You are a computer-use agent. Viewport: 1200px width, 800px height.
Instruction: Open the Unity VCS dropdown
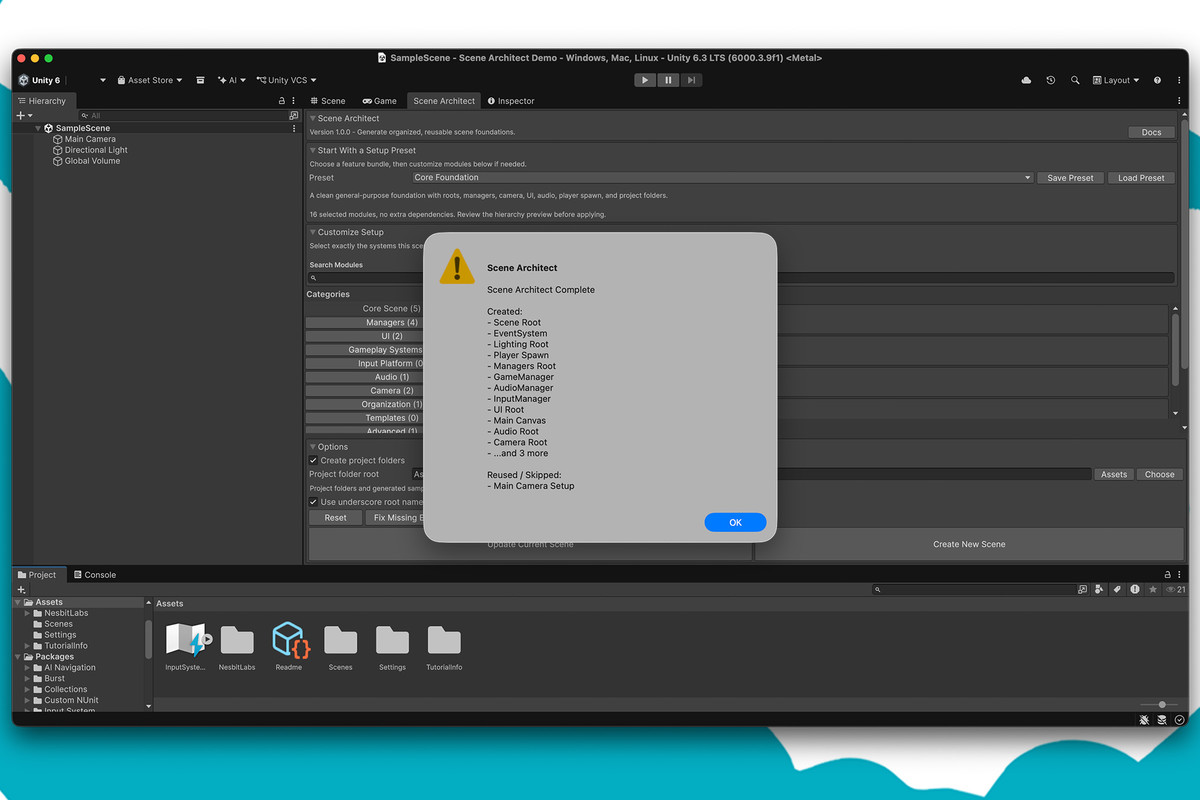click(286, 80)
